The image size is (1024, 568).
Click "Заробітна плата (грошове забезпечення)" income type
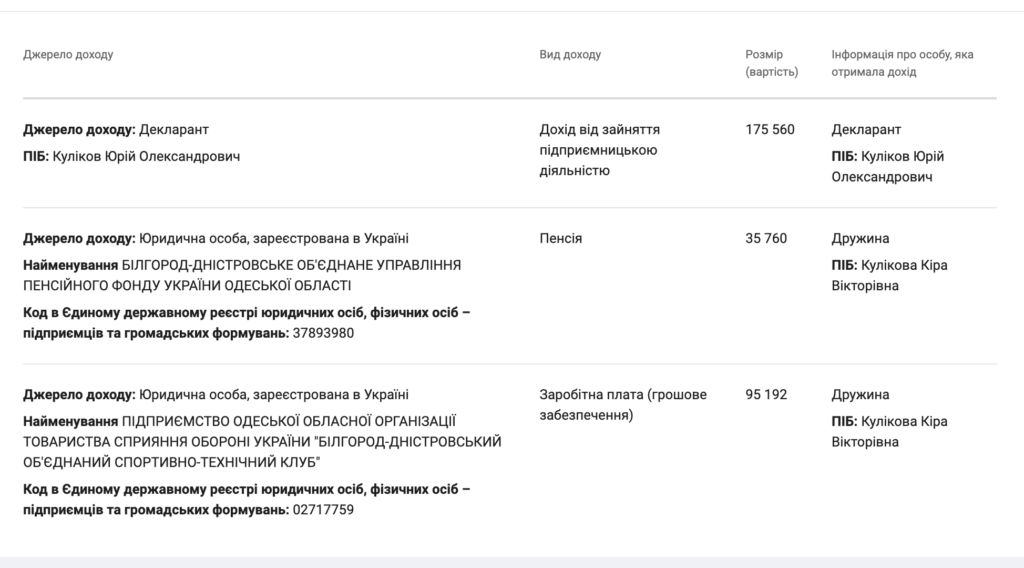pos(622,405)
